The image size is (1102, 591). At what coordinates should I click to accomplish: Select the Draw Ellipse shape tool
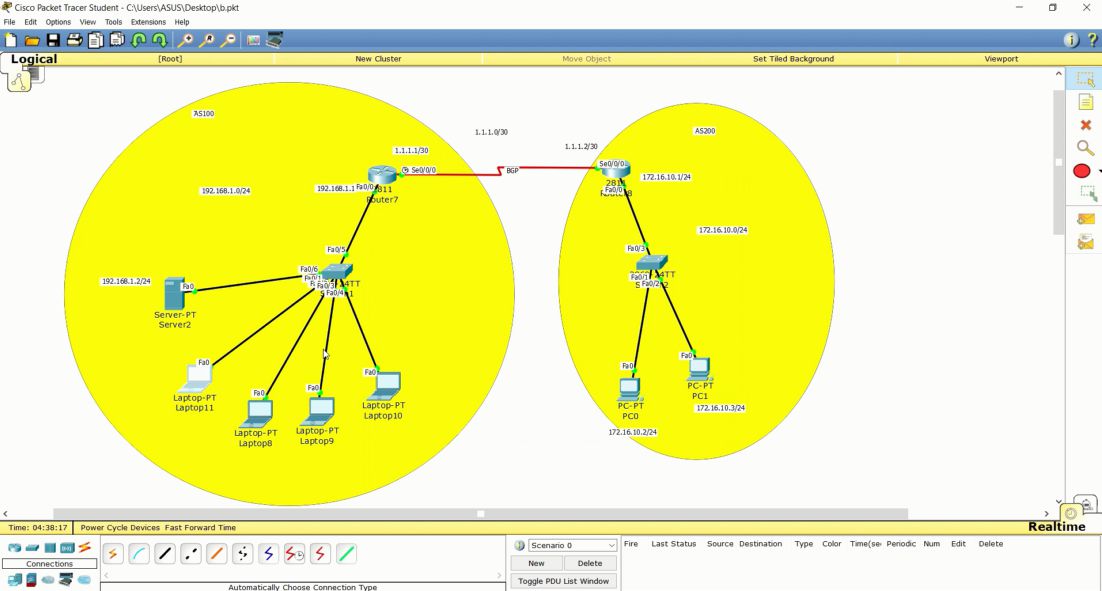[1083, 170]
